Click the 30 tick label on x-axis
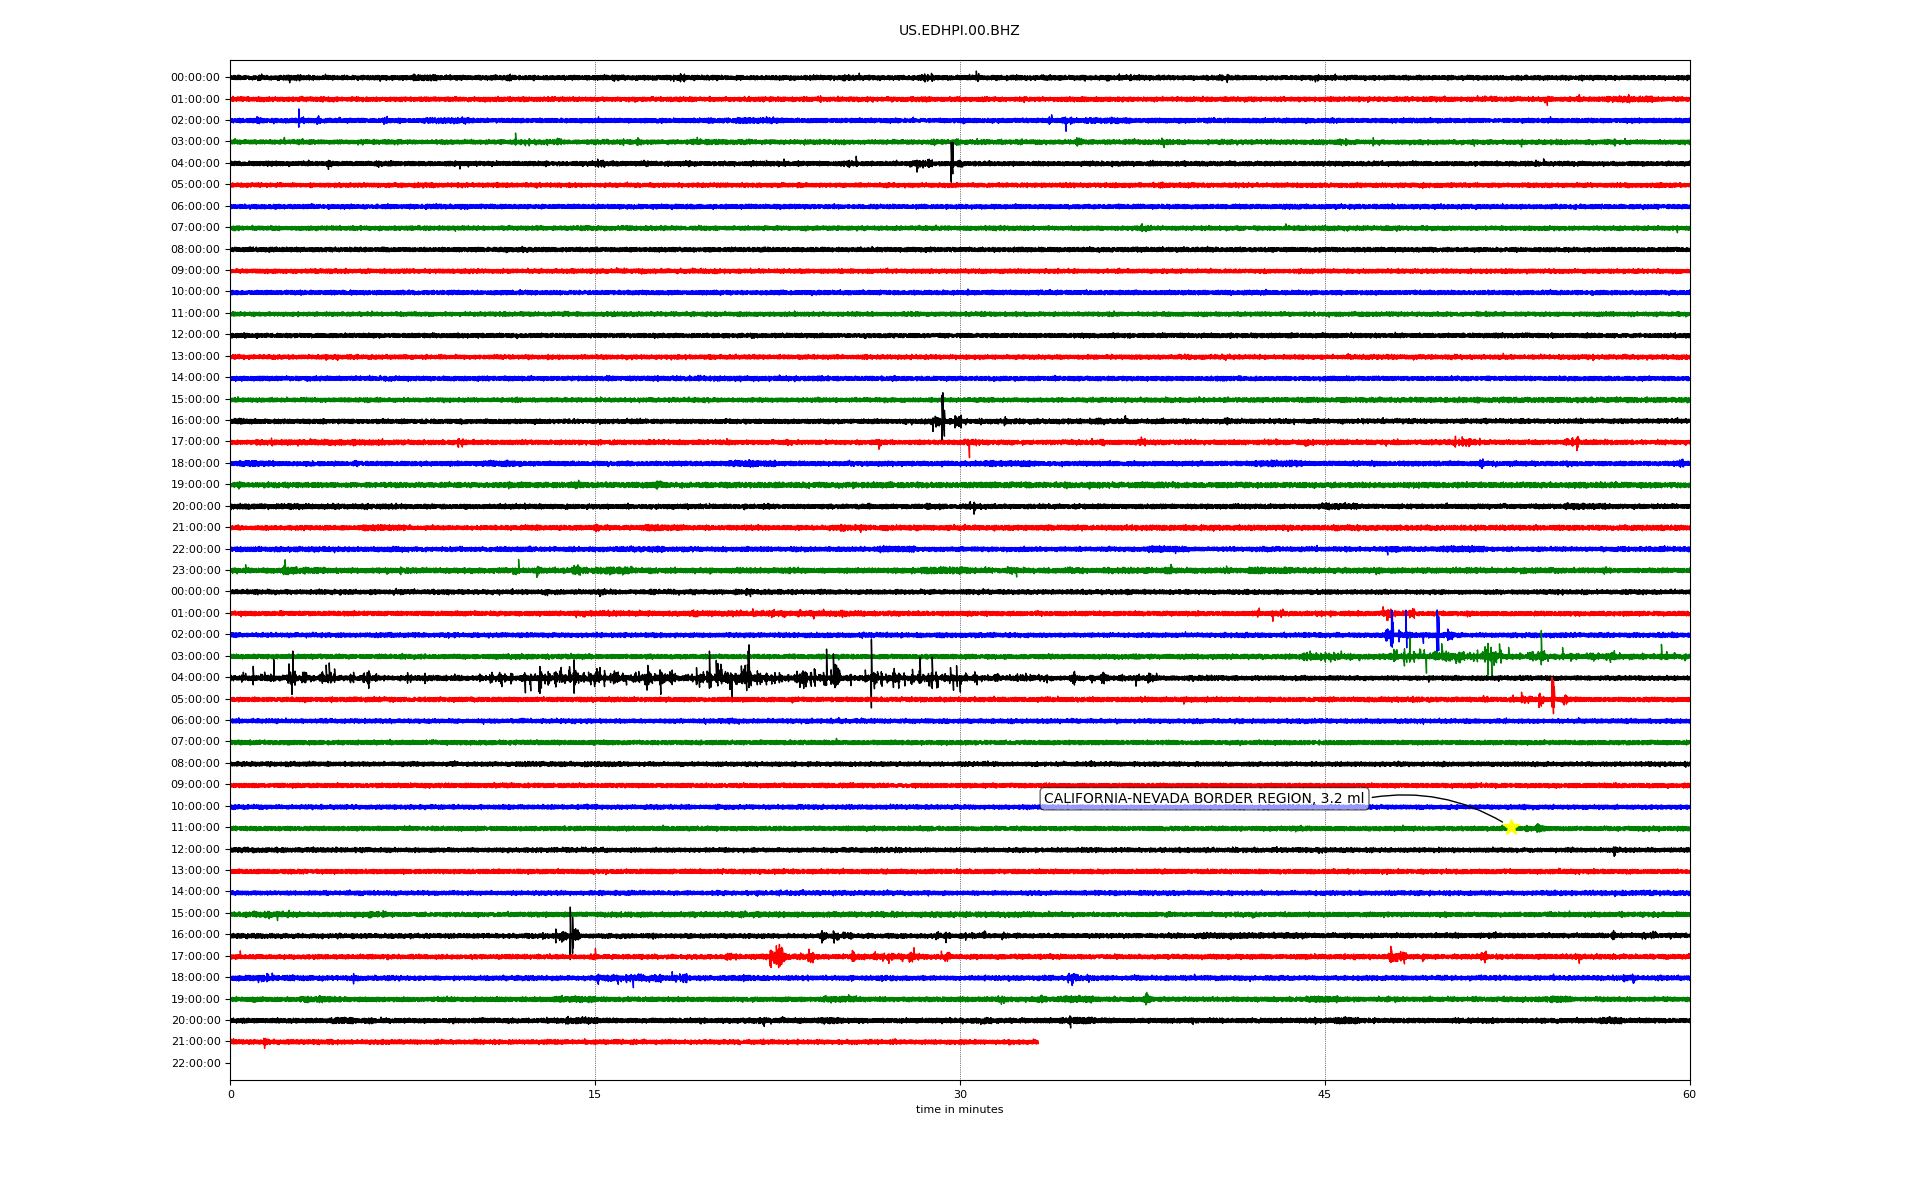Image resolution: width=1920 pixels, height=1200 pixels. 960,1095
